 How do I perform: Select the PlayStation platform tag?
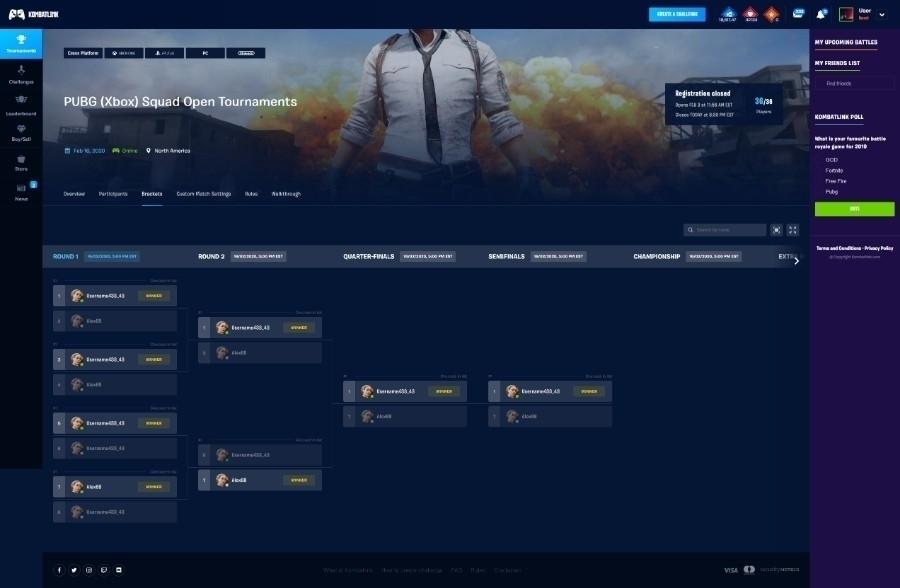click(165, 53)
